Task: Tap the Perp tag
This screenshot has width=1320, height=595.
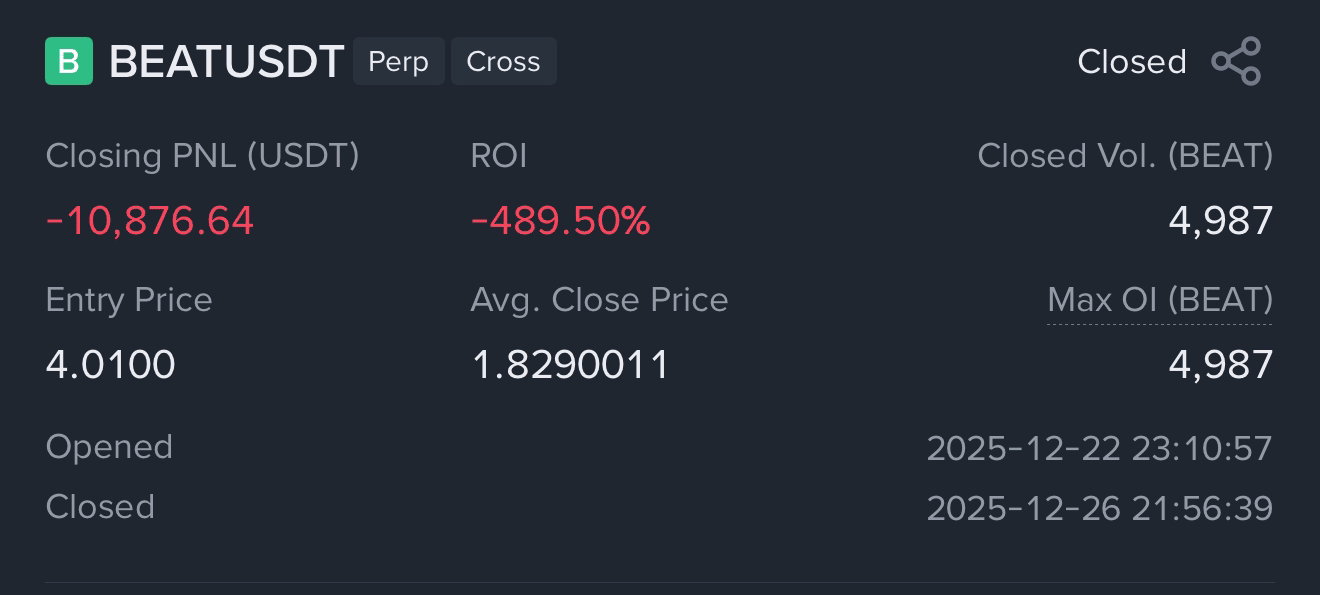Action: 398,61
